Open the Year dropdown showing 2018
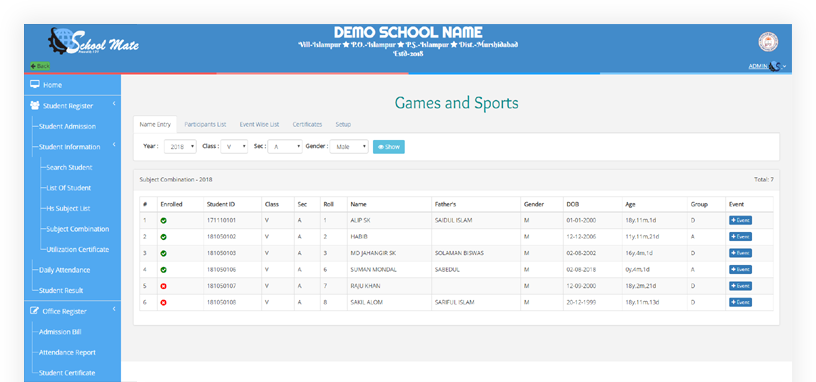The width and height of the screenshot is (816, 382). point(180,147)
